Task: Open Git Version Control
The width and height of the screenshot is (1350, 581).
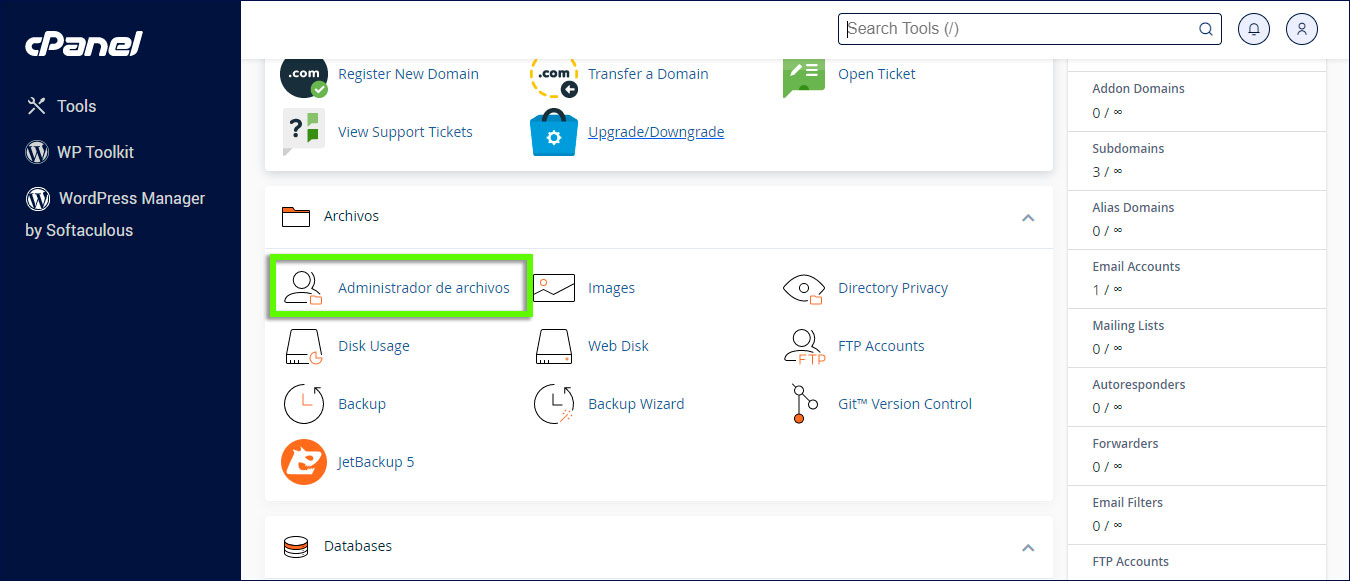Action: (x=904, y=404)
